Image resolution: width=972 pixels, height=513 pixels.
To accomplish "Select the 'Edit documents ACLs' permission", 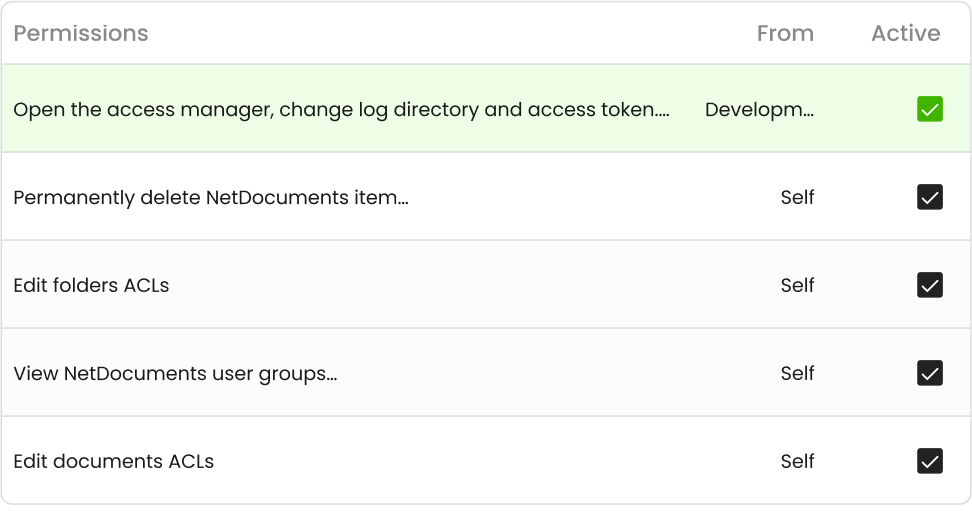I will click(x=113, y=461).
